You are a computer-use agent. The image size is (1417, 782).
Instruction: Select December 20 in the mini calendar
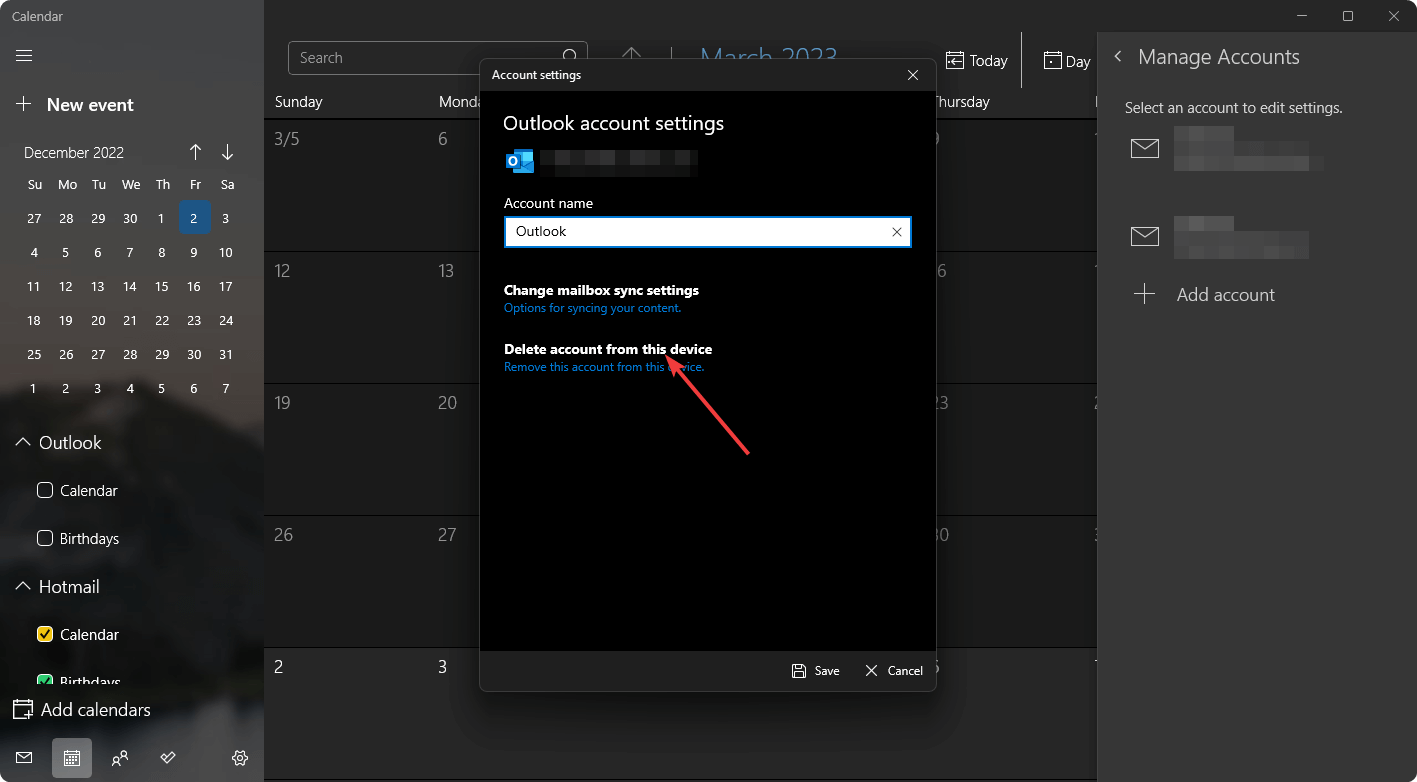tap(98, 320)
